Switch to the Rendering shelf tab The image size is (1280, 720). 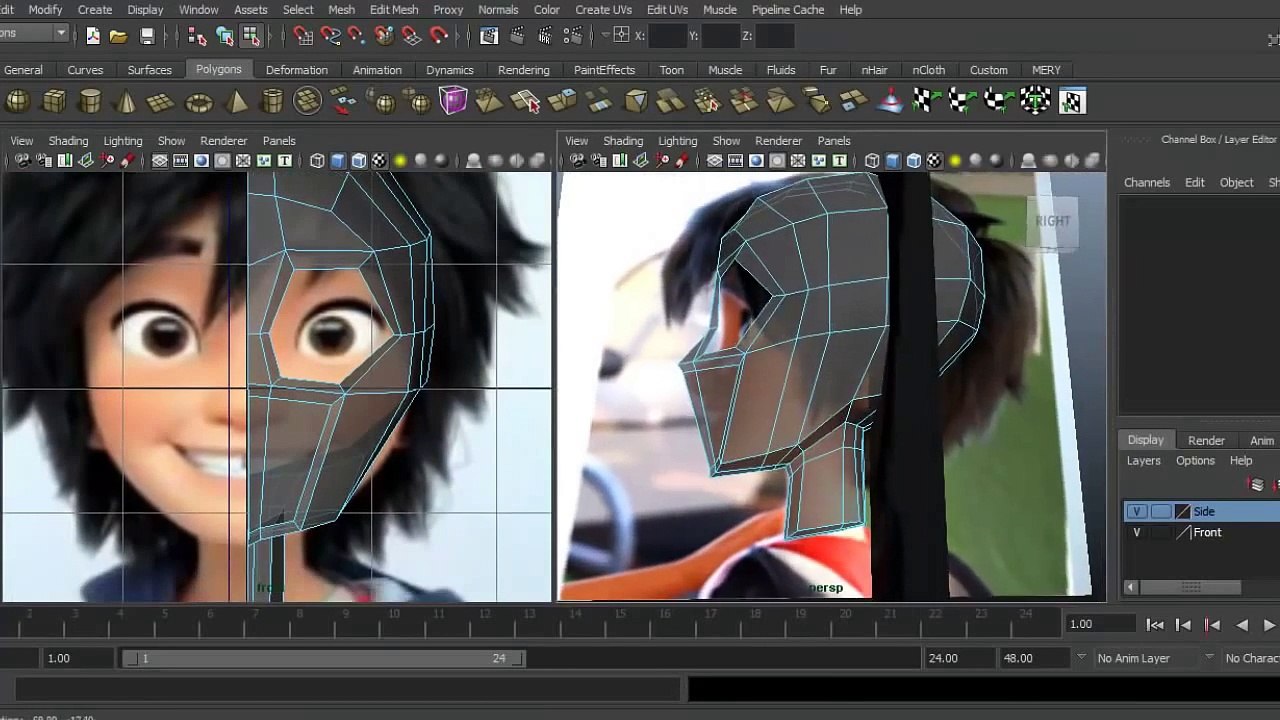524,70
